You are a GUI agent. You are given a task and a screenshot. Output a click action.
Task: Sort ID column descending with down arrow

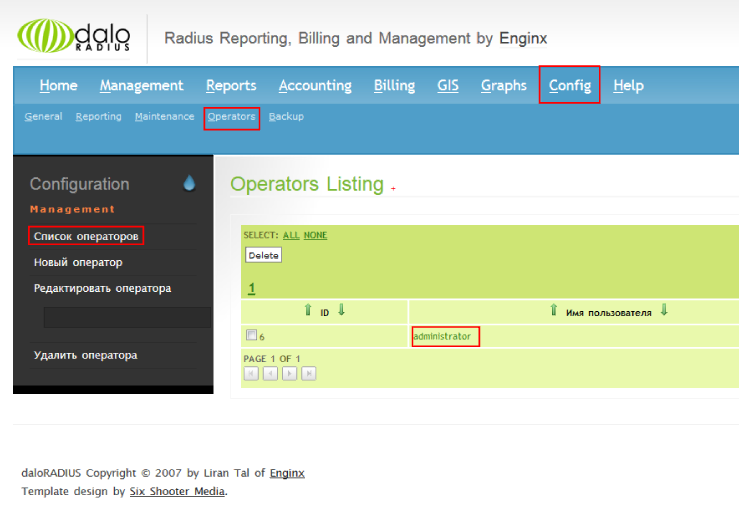point(342,310)
